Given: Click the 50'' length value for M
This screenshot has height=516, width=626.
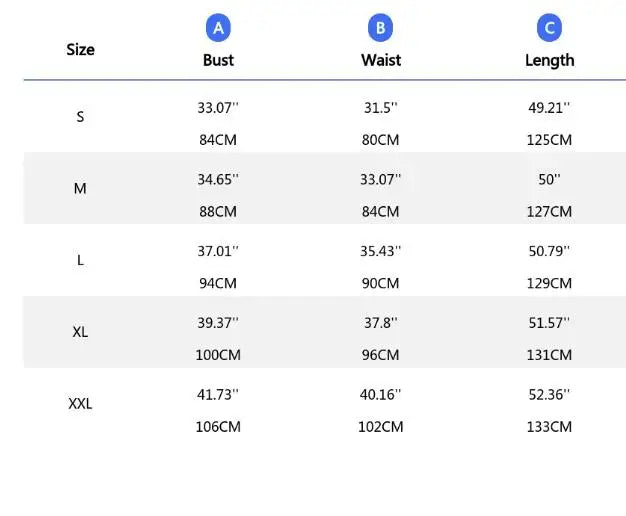Looking at the screenshot, I should [549, 180].
